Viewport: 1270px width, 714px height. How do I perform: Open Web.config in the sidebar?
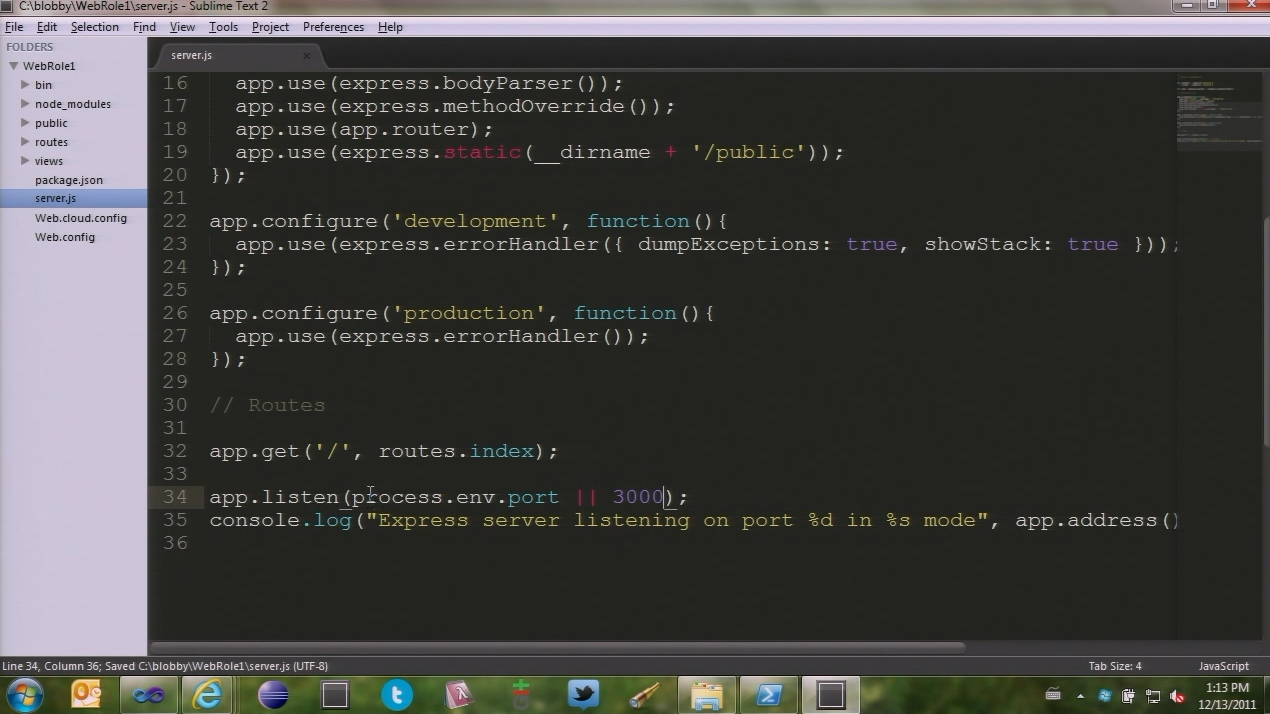65,237
